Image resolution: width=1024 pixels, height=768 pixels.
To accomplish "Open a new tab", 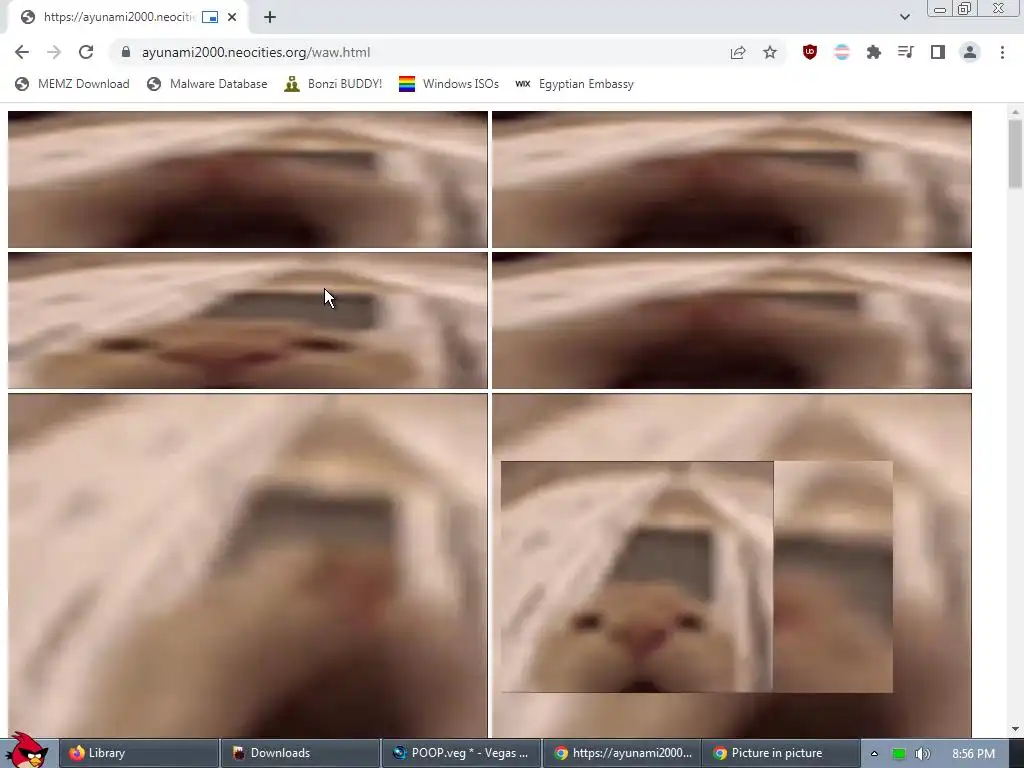I will (270, 17).
